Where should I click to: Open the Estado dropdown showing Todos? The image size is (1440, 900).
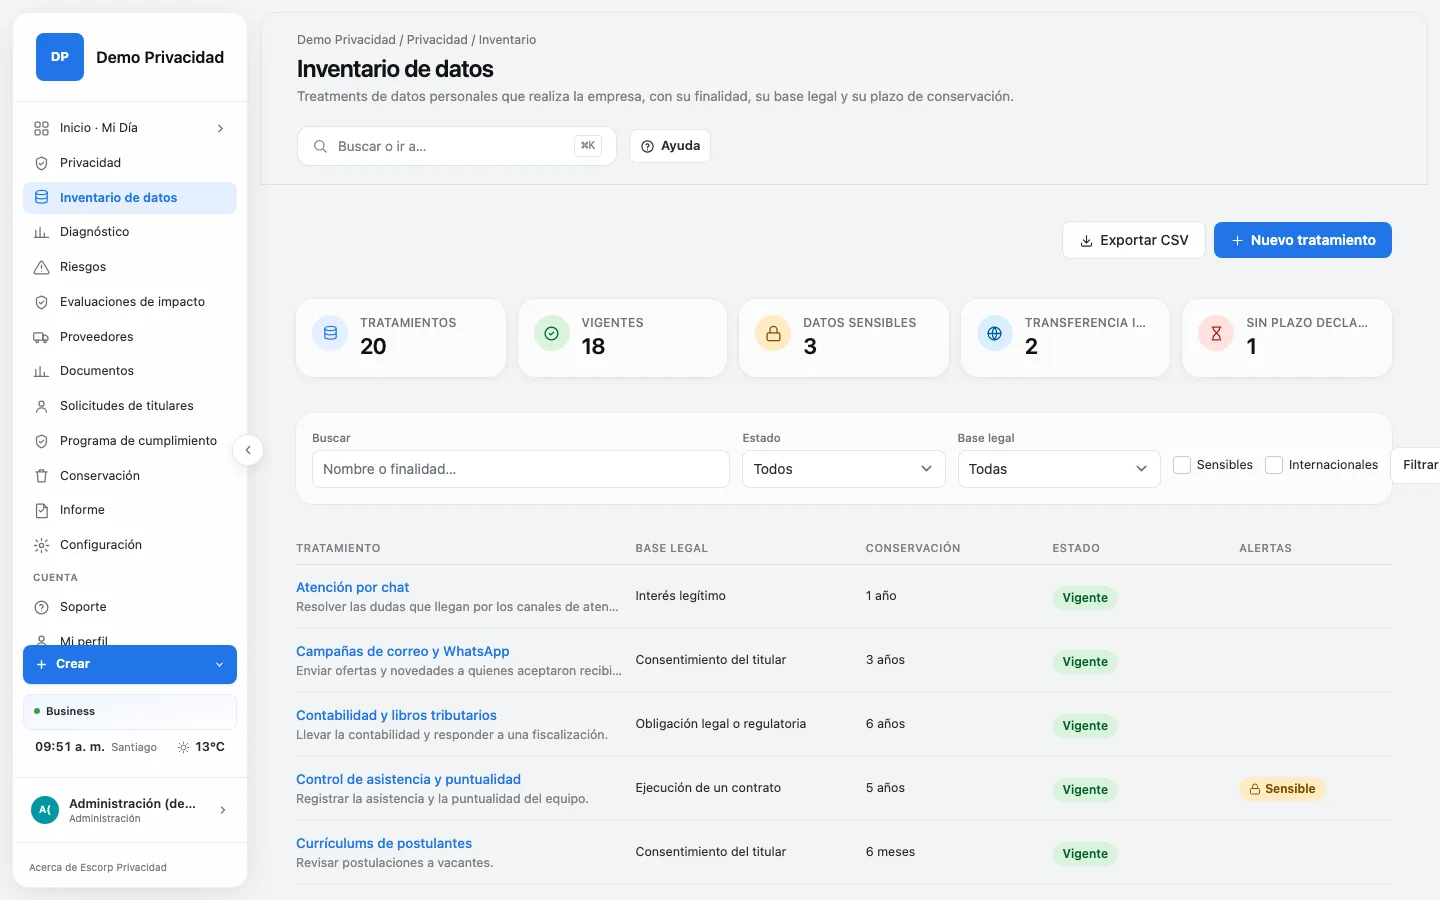[843, 469]
